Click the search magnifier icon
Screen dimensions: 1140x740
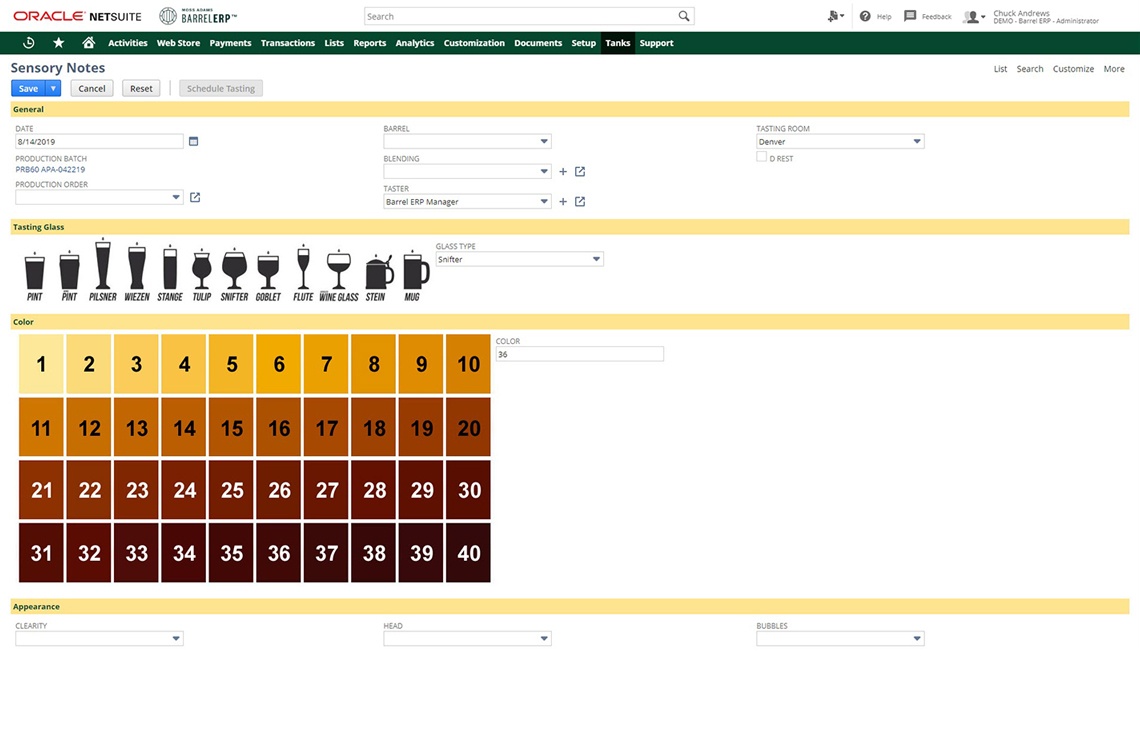pyautogui.click(x=684, y=17)
